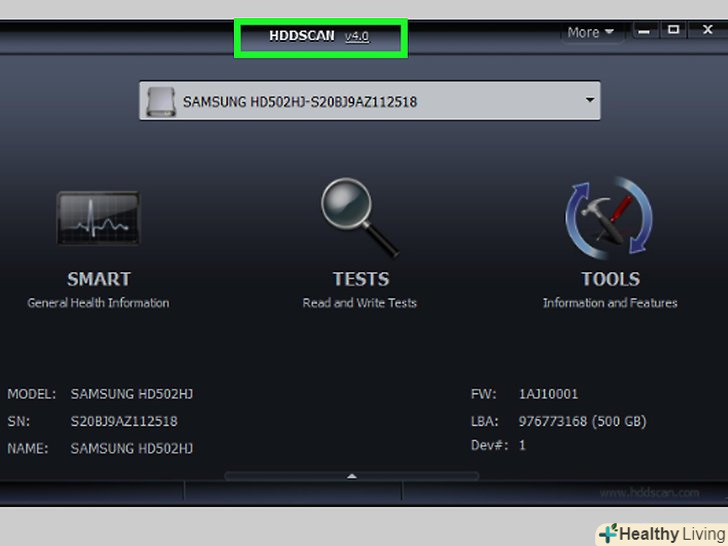The image size is (728, 546).
Task: Click the firmware value 1AJ10001
Action: tap(548, 394)
